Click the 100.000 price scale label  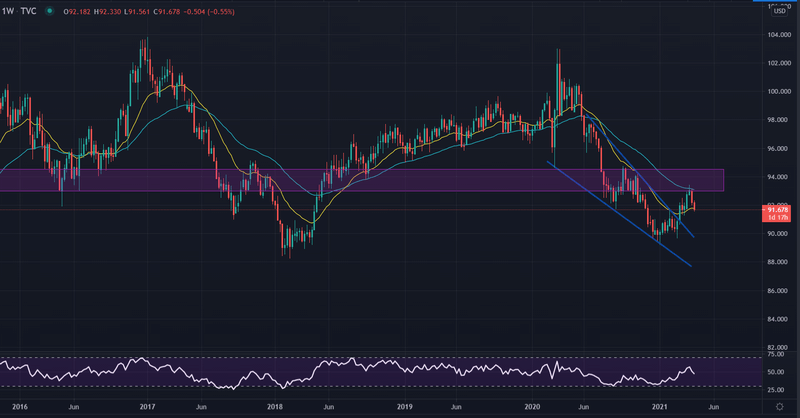(x=778, y=92)
